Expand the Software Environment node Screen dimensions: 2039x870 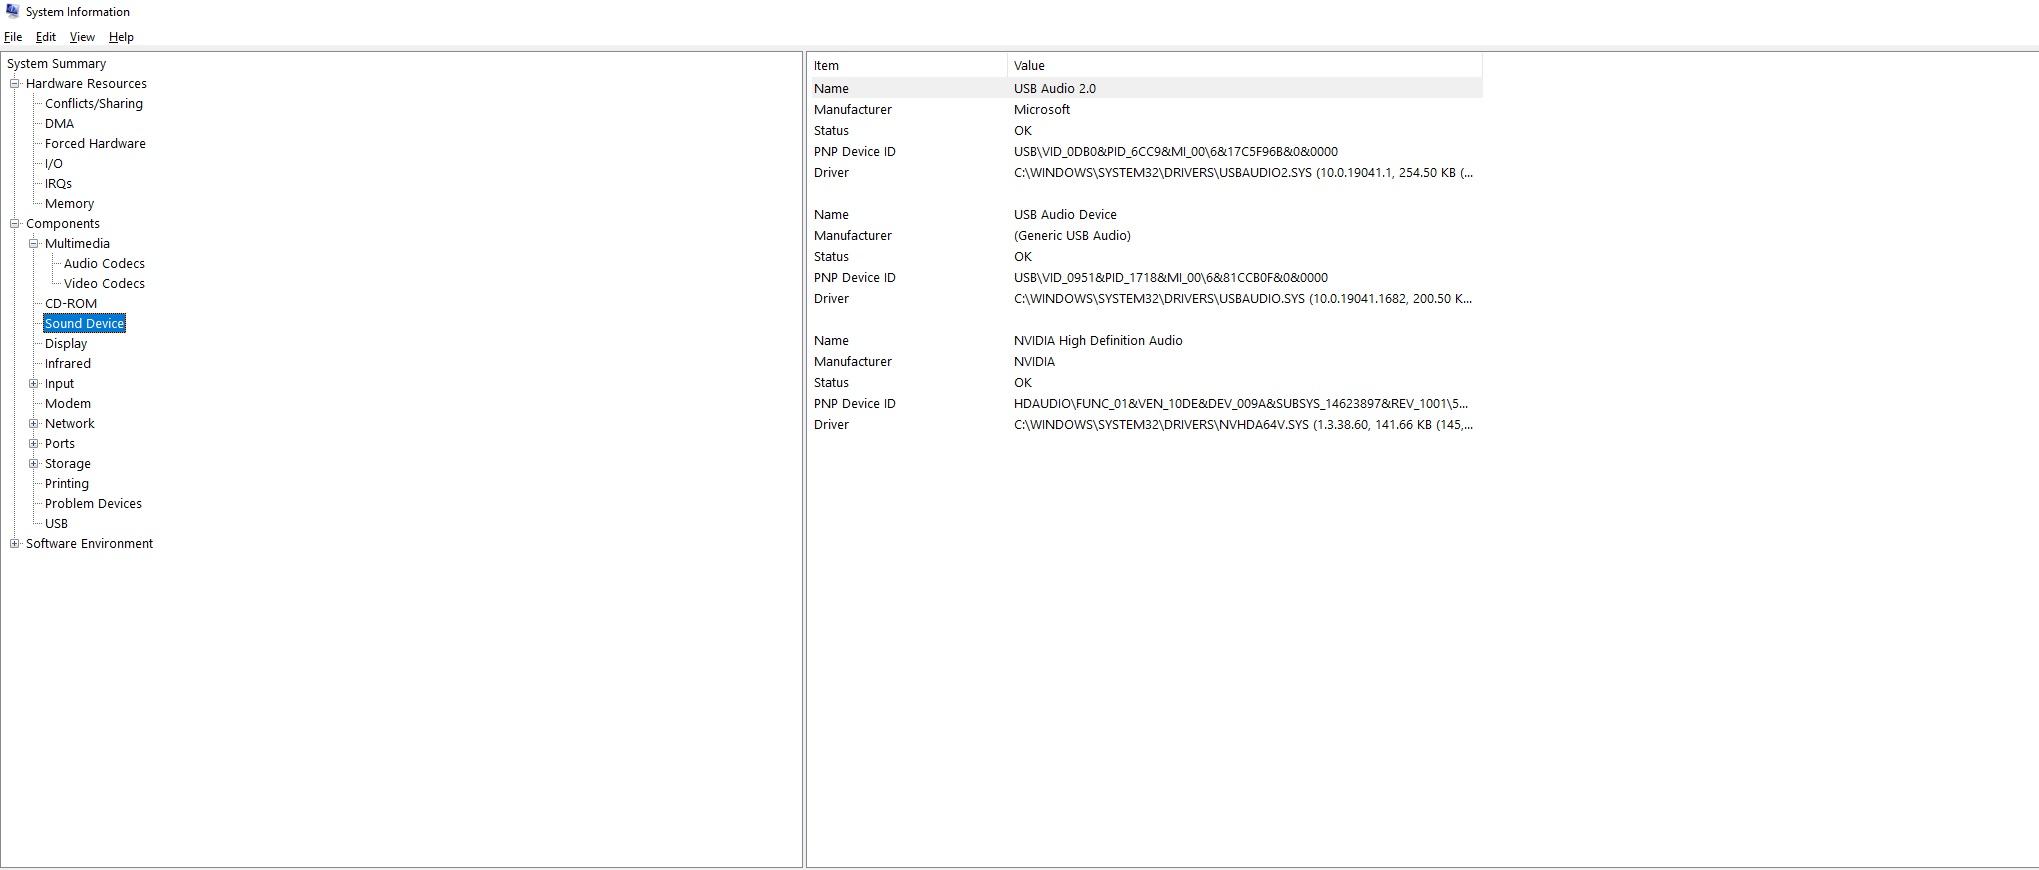click(x=15, y=544)
